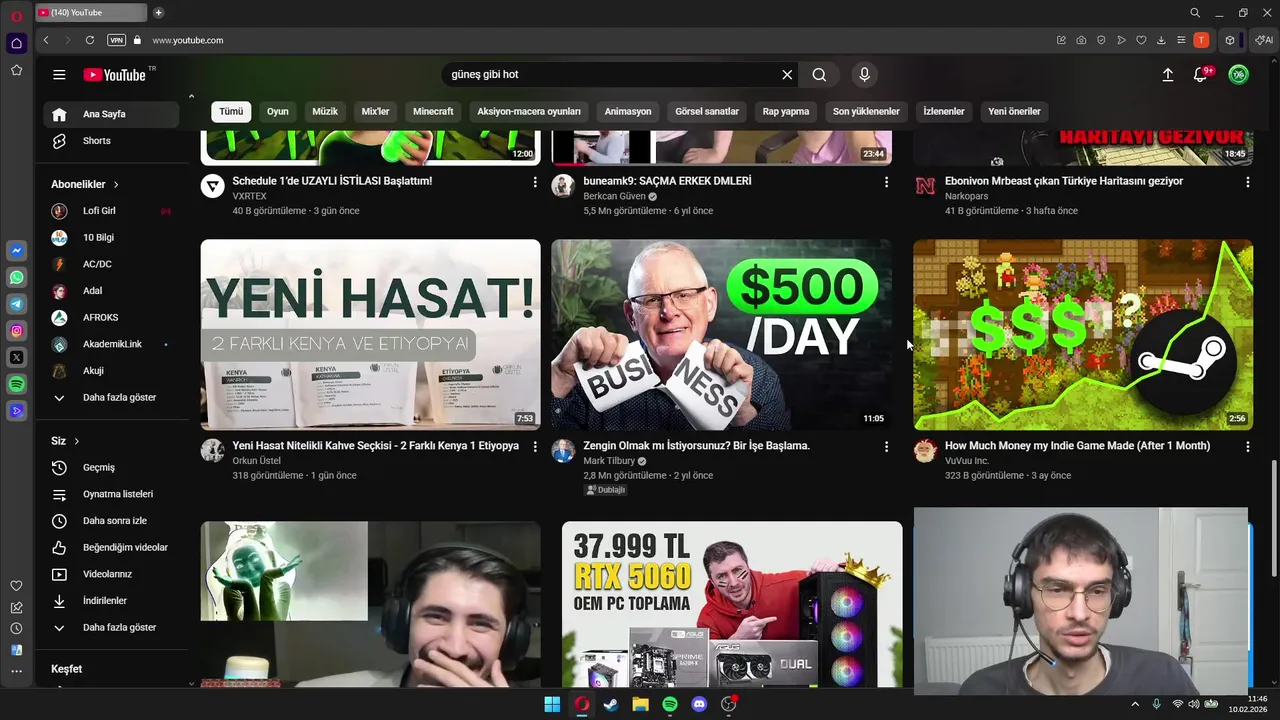Open the notifications bell
Screen dimensions: 1280x720
click(x=1201, y=75)
